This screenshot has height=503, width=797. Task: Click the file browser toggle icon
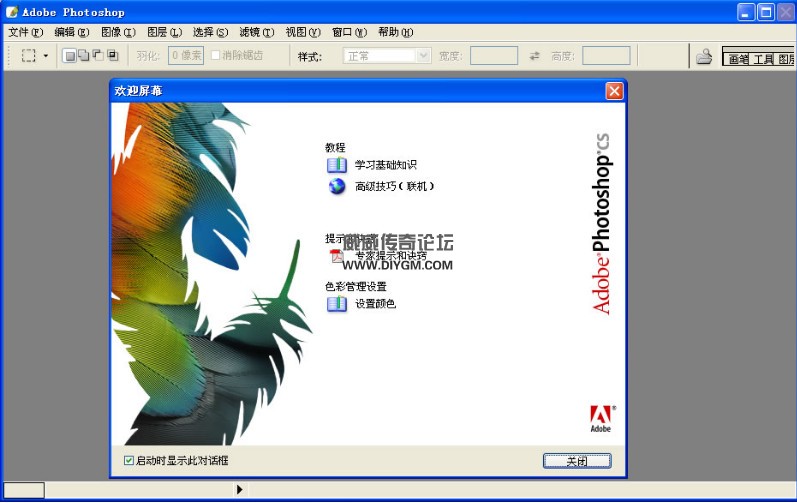pyautogui.click(x=704, y=56)
